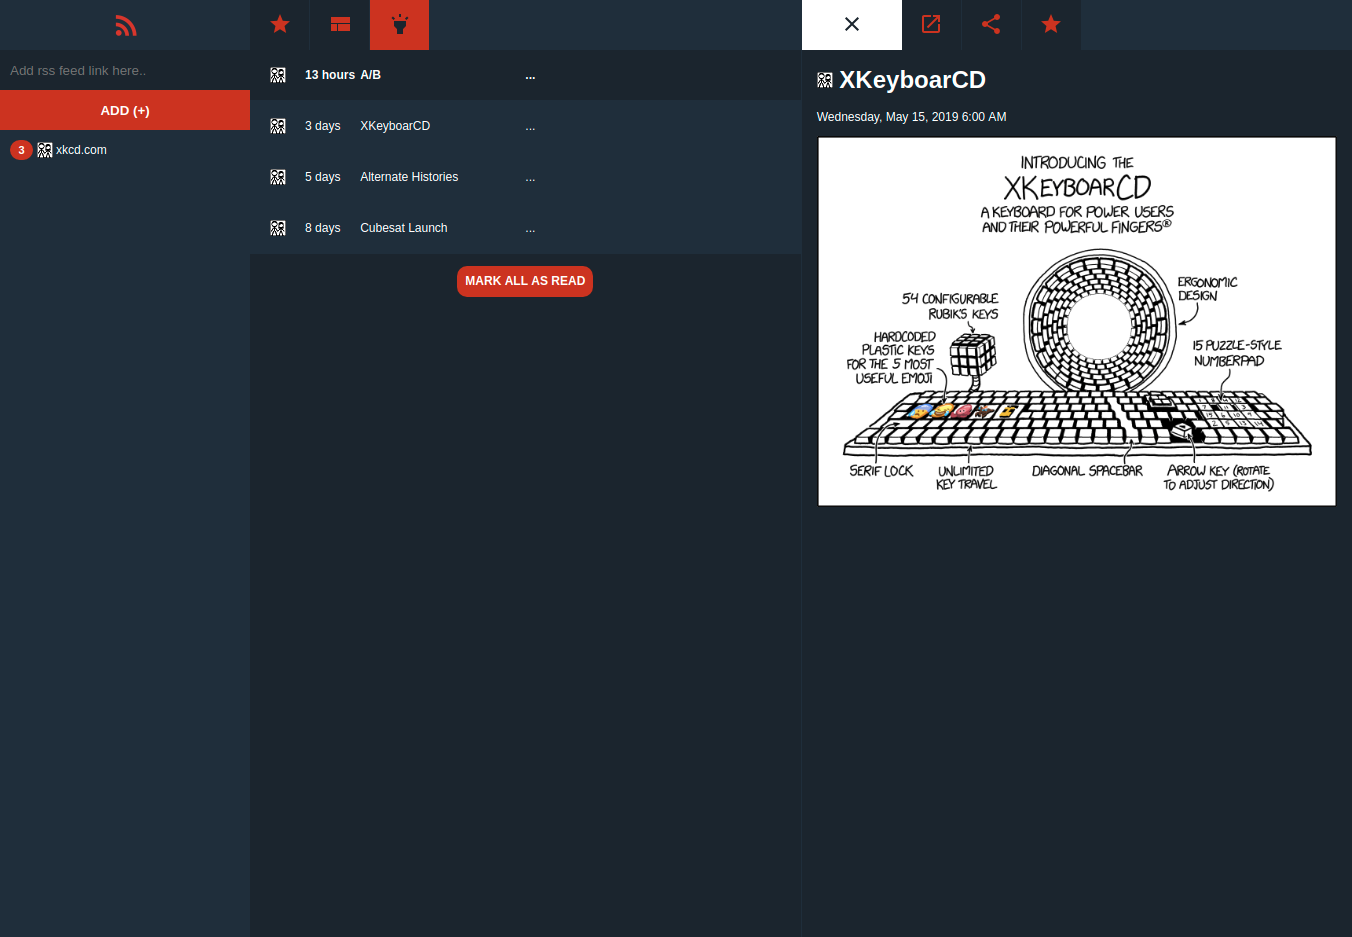Click the 13 hours timestamp
The height and width of the screenshot is (937, 1352).
[330, 75]
